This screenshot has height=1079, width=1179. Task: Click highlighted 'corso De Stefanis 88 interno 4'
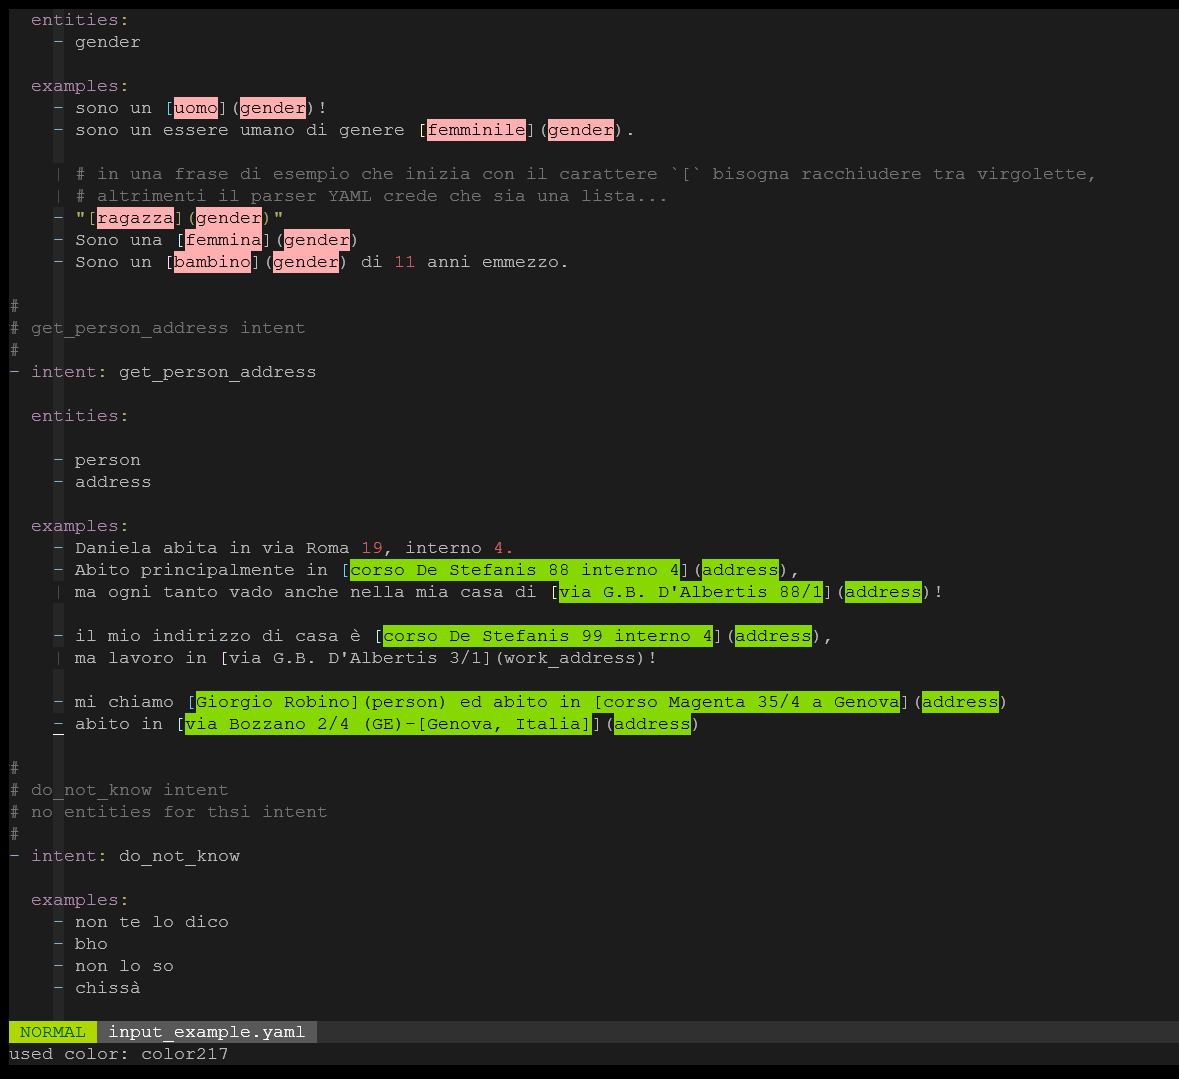514,570
